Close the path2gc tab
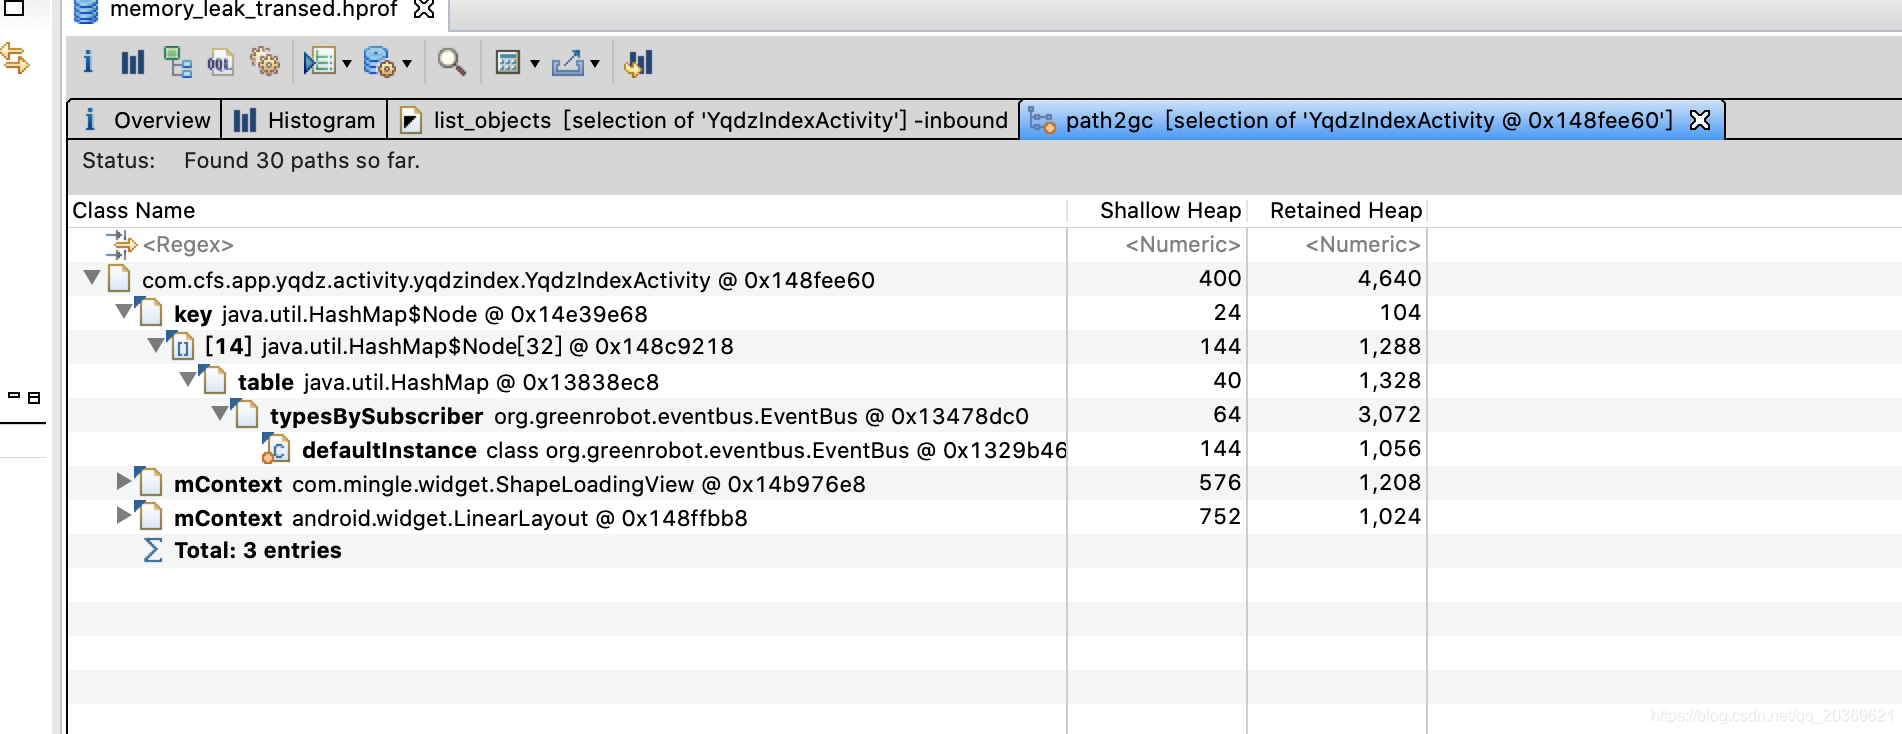The image size is (1902, 734). click(1700, 120)
